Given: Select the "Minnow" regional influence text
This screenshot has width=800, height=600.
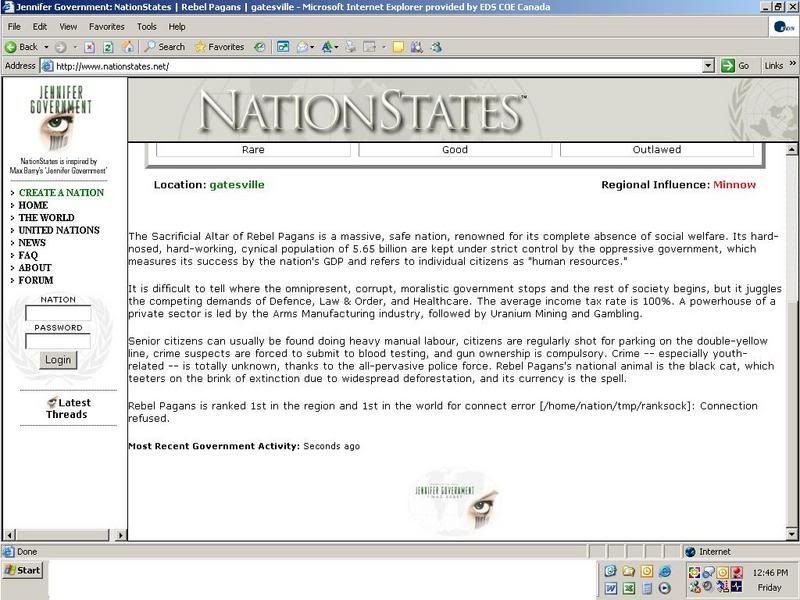Looking at the screenshot, I should pyautogui.click(x=735, y=185).
